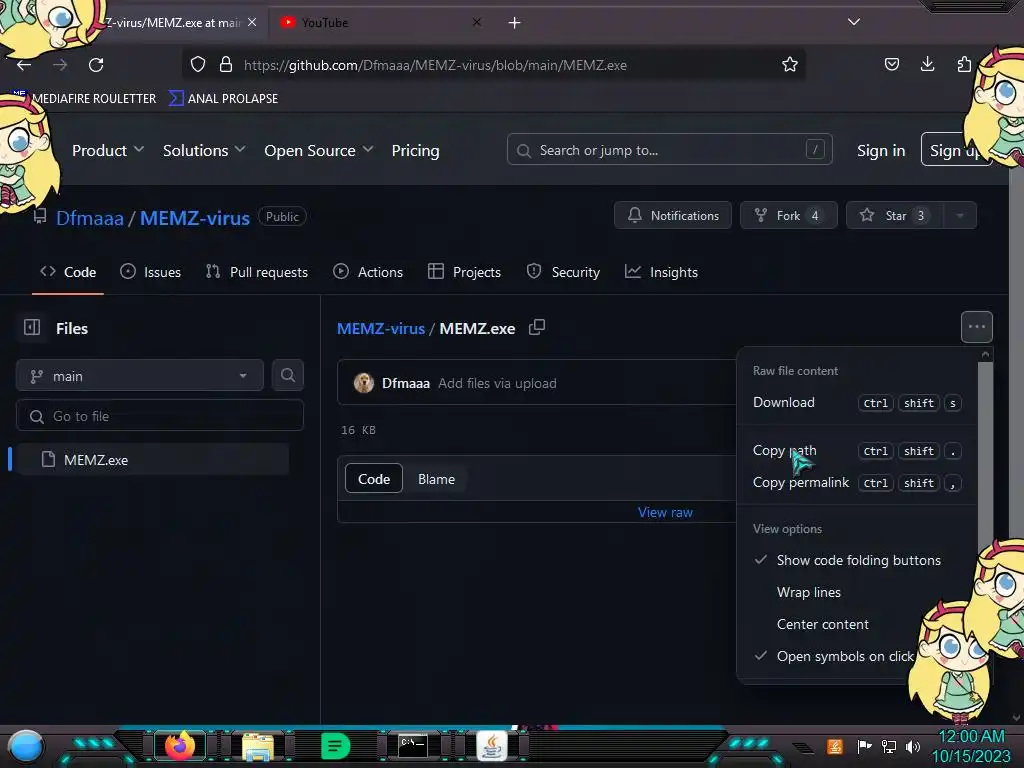Choose Download from the file menu
Screen dimensions: 1024x768
click(x=857, y=402)
